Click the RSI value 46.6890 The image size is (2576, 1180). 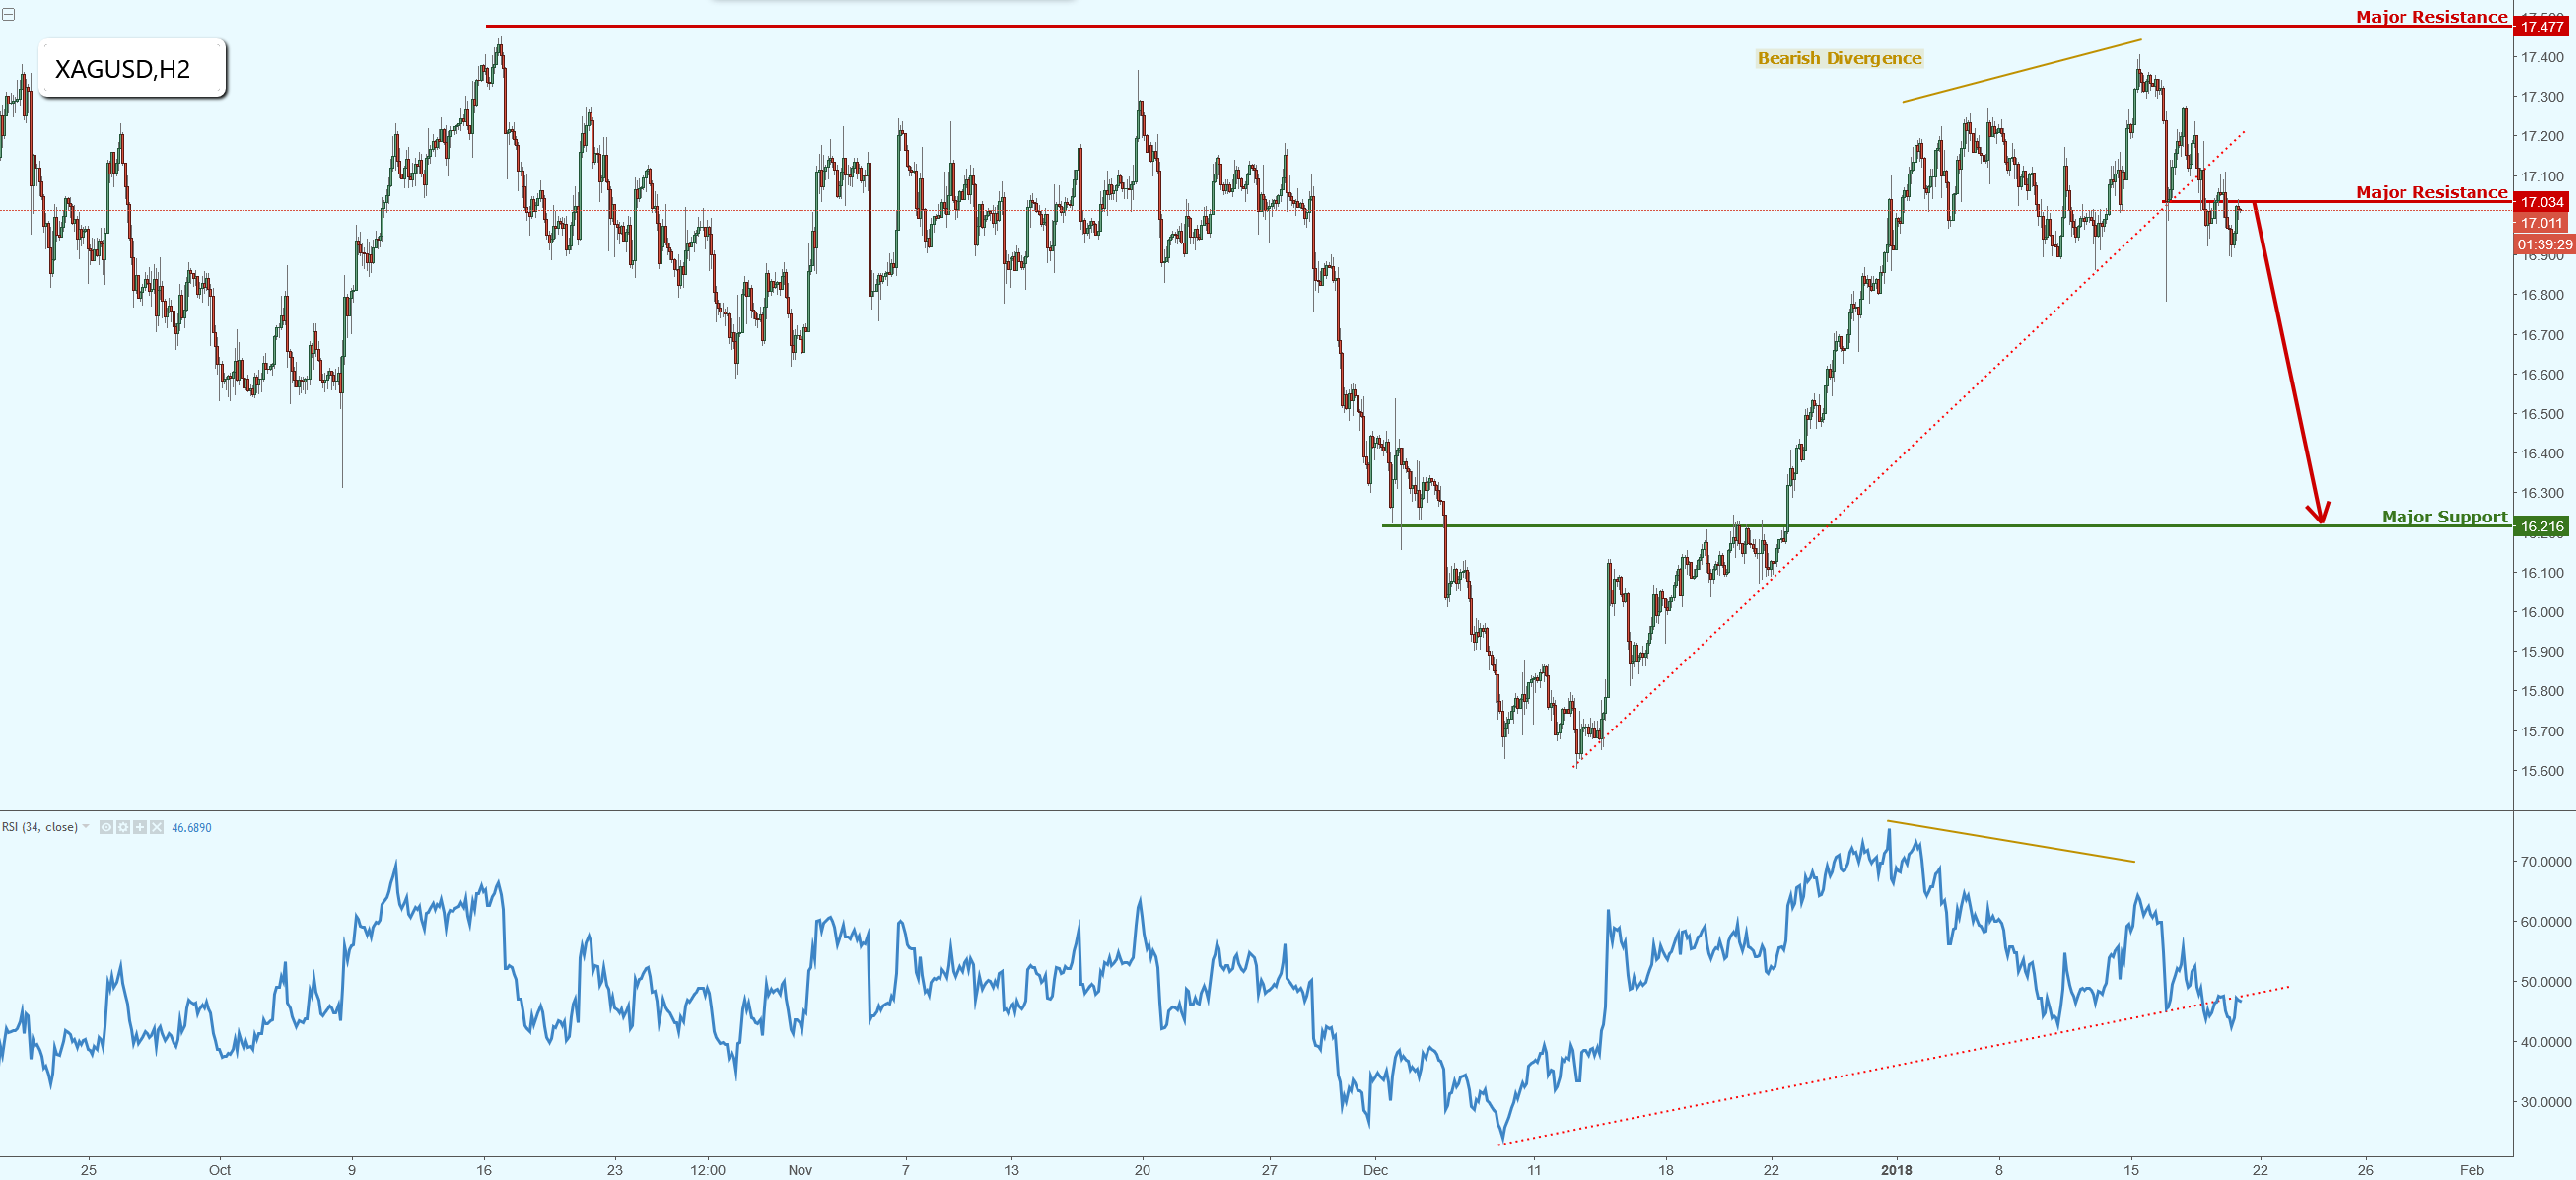(191, 827)
